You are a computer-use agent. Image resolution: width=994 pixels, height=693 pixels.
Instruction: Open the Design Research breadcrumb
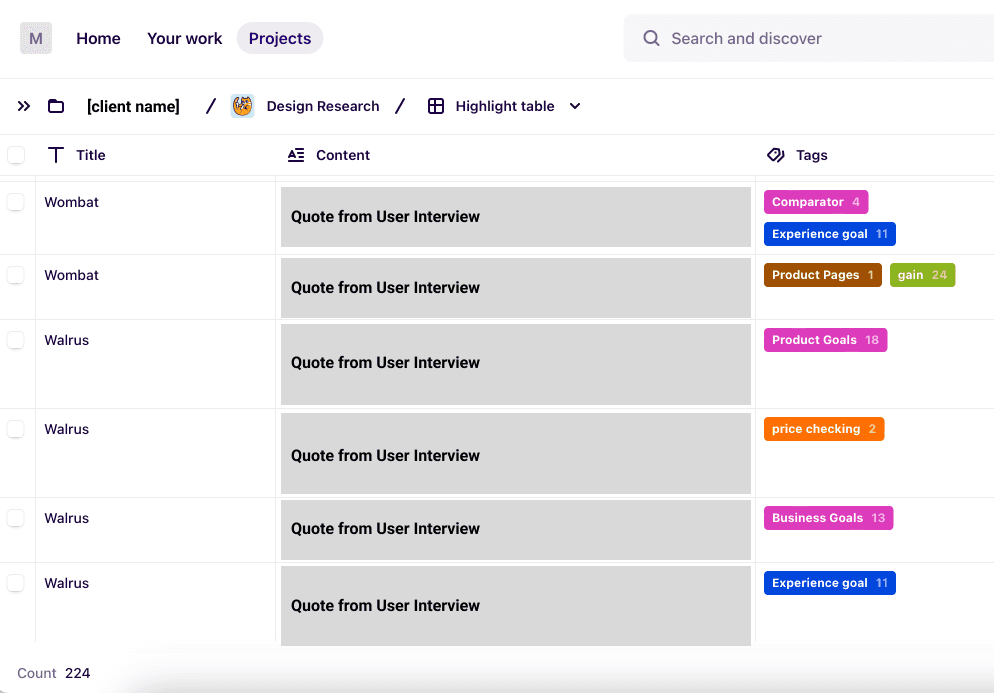[323, 106]
